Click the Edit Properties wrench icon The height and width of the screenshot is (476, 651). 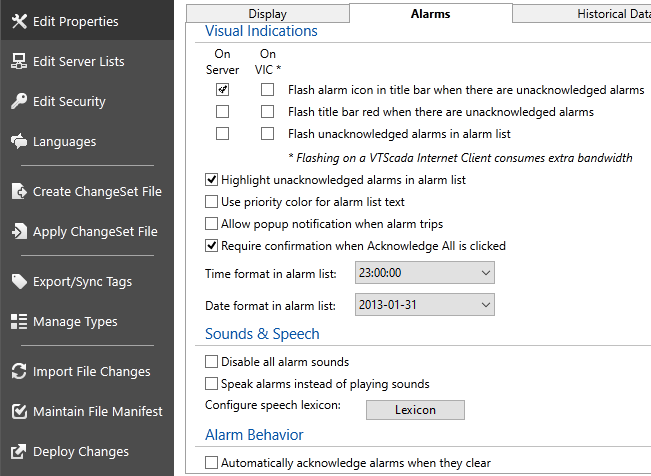click(x=18, y=21)
